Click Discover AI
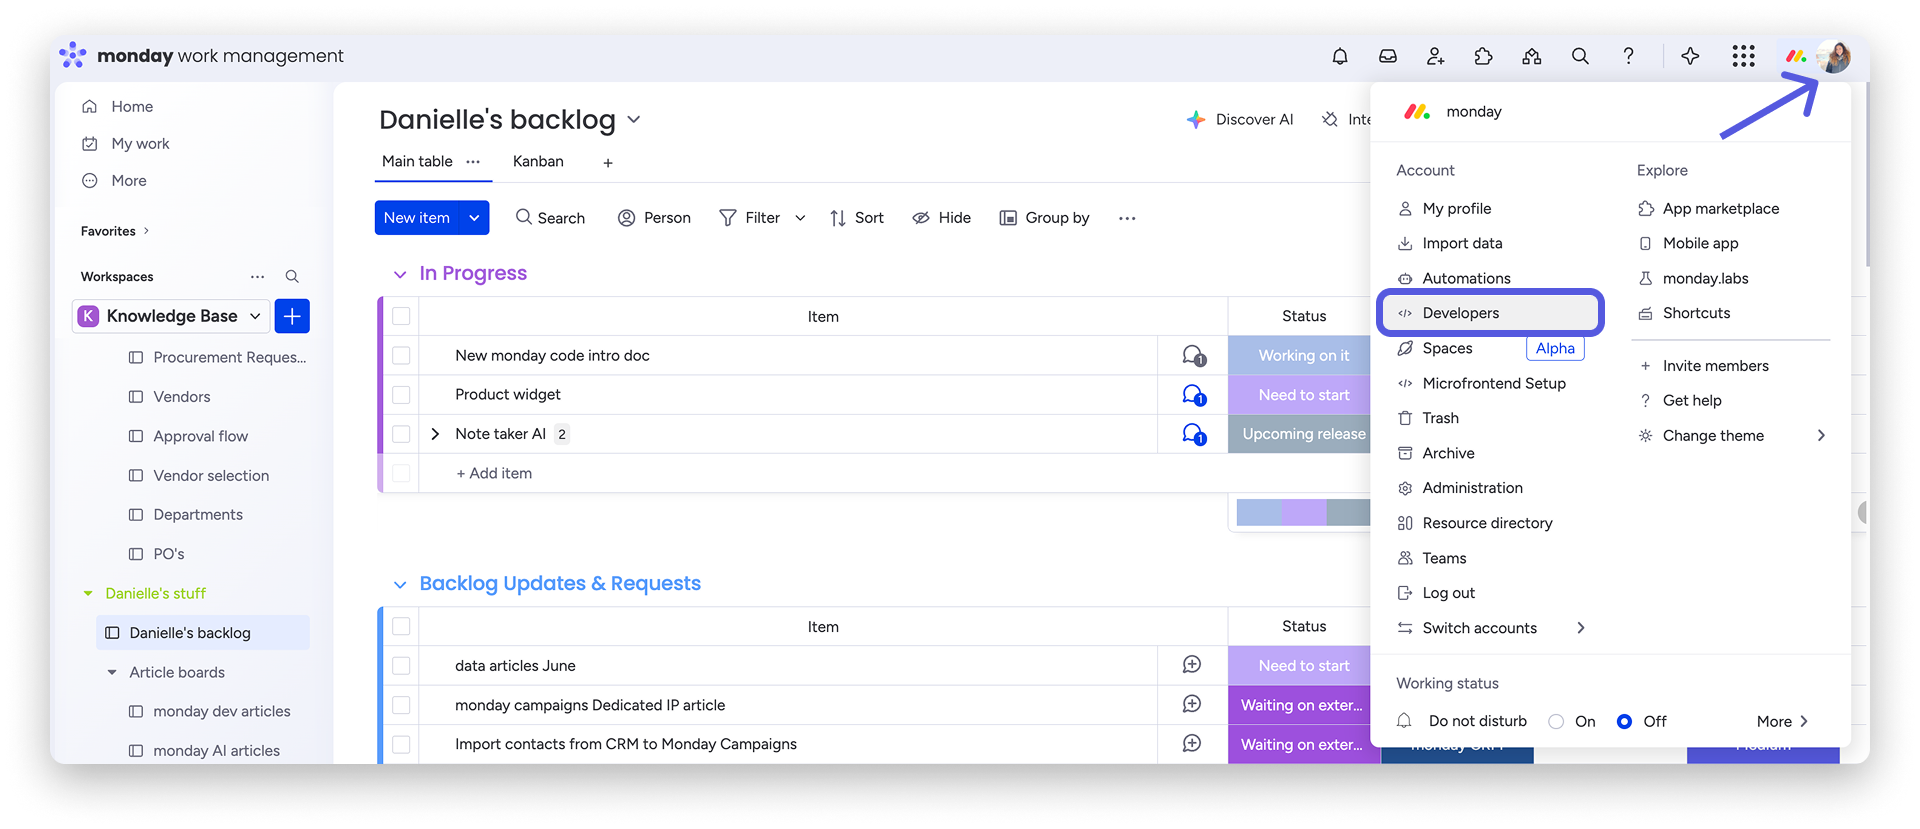 click(1240, 119)
